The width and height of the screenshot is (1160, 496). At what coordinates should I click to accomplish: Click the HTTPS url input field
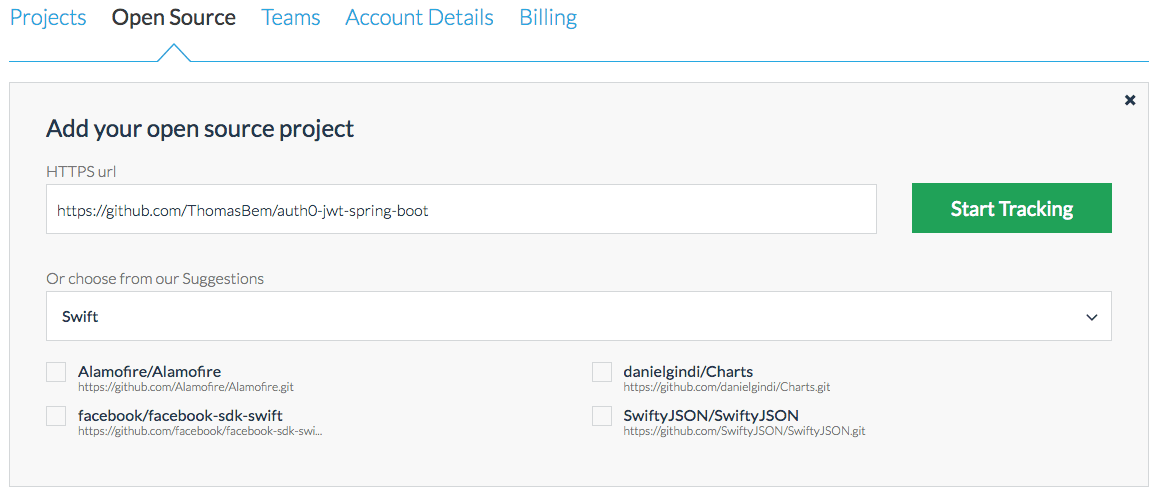(462, 210)
